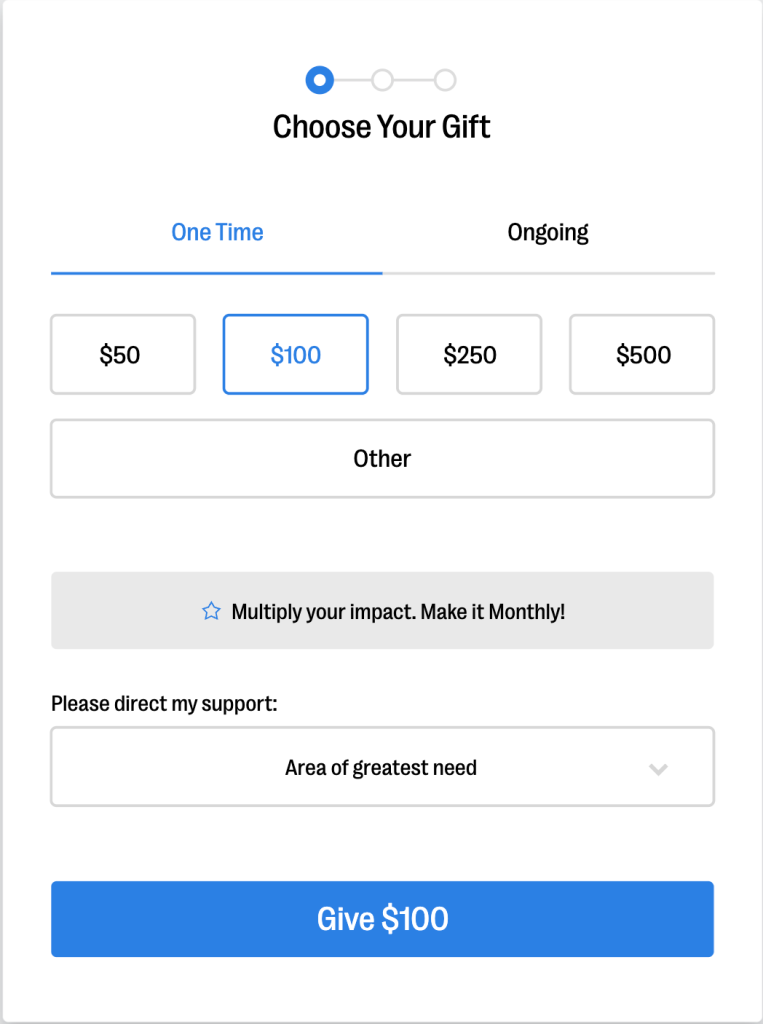Click the filled first step indicator circle
This screenshot has height=1024, width=763.
pos(319,80)
